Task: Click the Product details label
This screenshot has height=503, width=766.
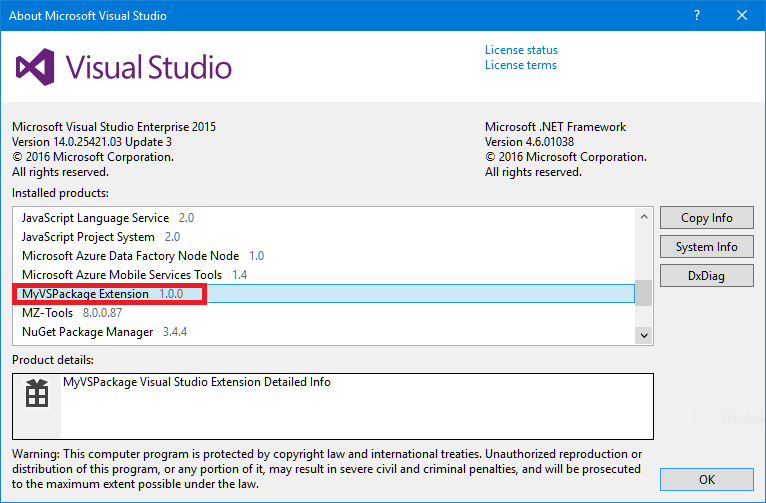Action: click(53, 360)
